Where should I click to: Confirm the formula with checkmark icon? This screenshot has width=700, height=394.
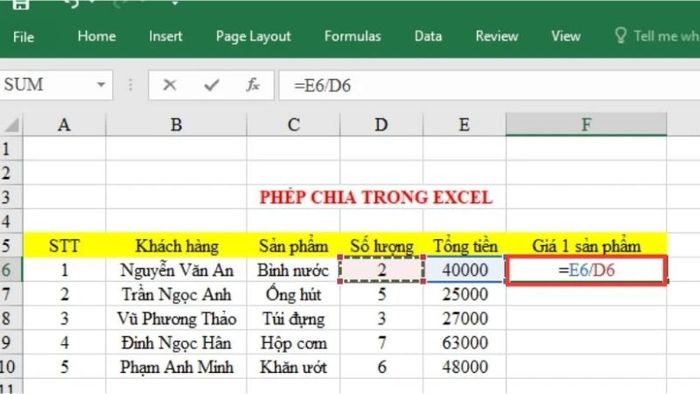pyautogui.click(x=212, y=85)
